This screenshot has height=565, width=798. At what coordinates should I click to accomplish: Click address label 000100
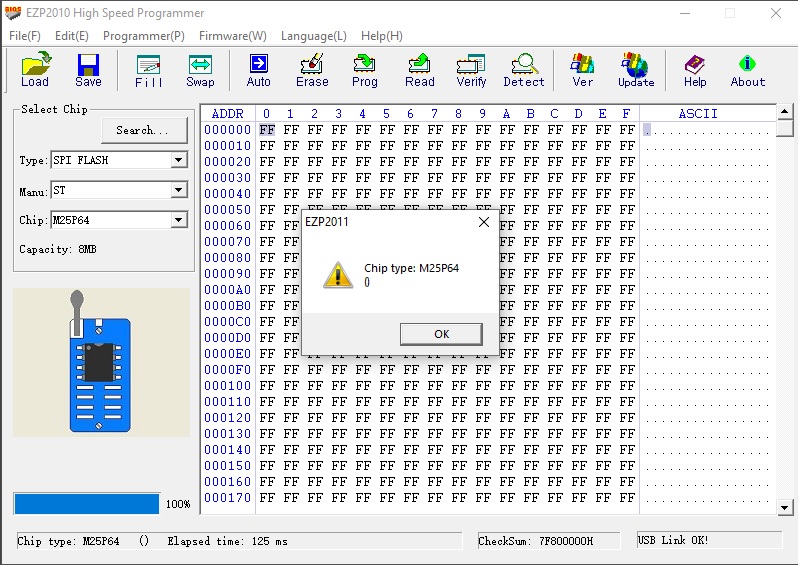tap(227, 386)
